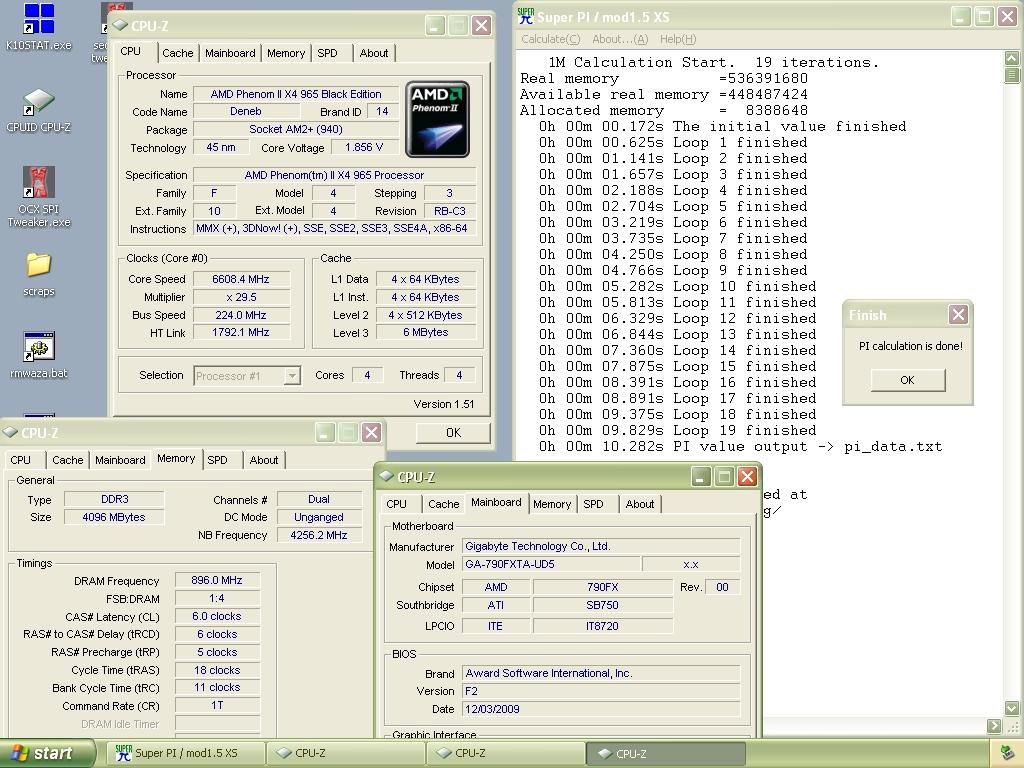Click the Loop 19 finished line

pyautogui.click(x=677, y=430)
